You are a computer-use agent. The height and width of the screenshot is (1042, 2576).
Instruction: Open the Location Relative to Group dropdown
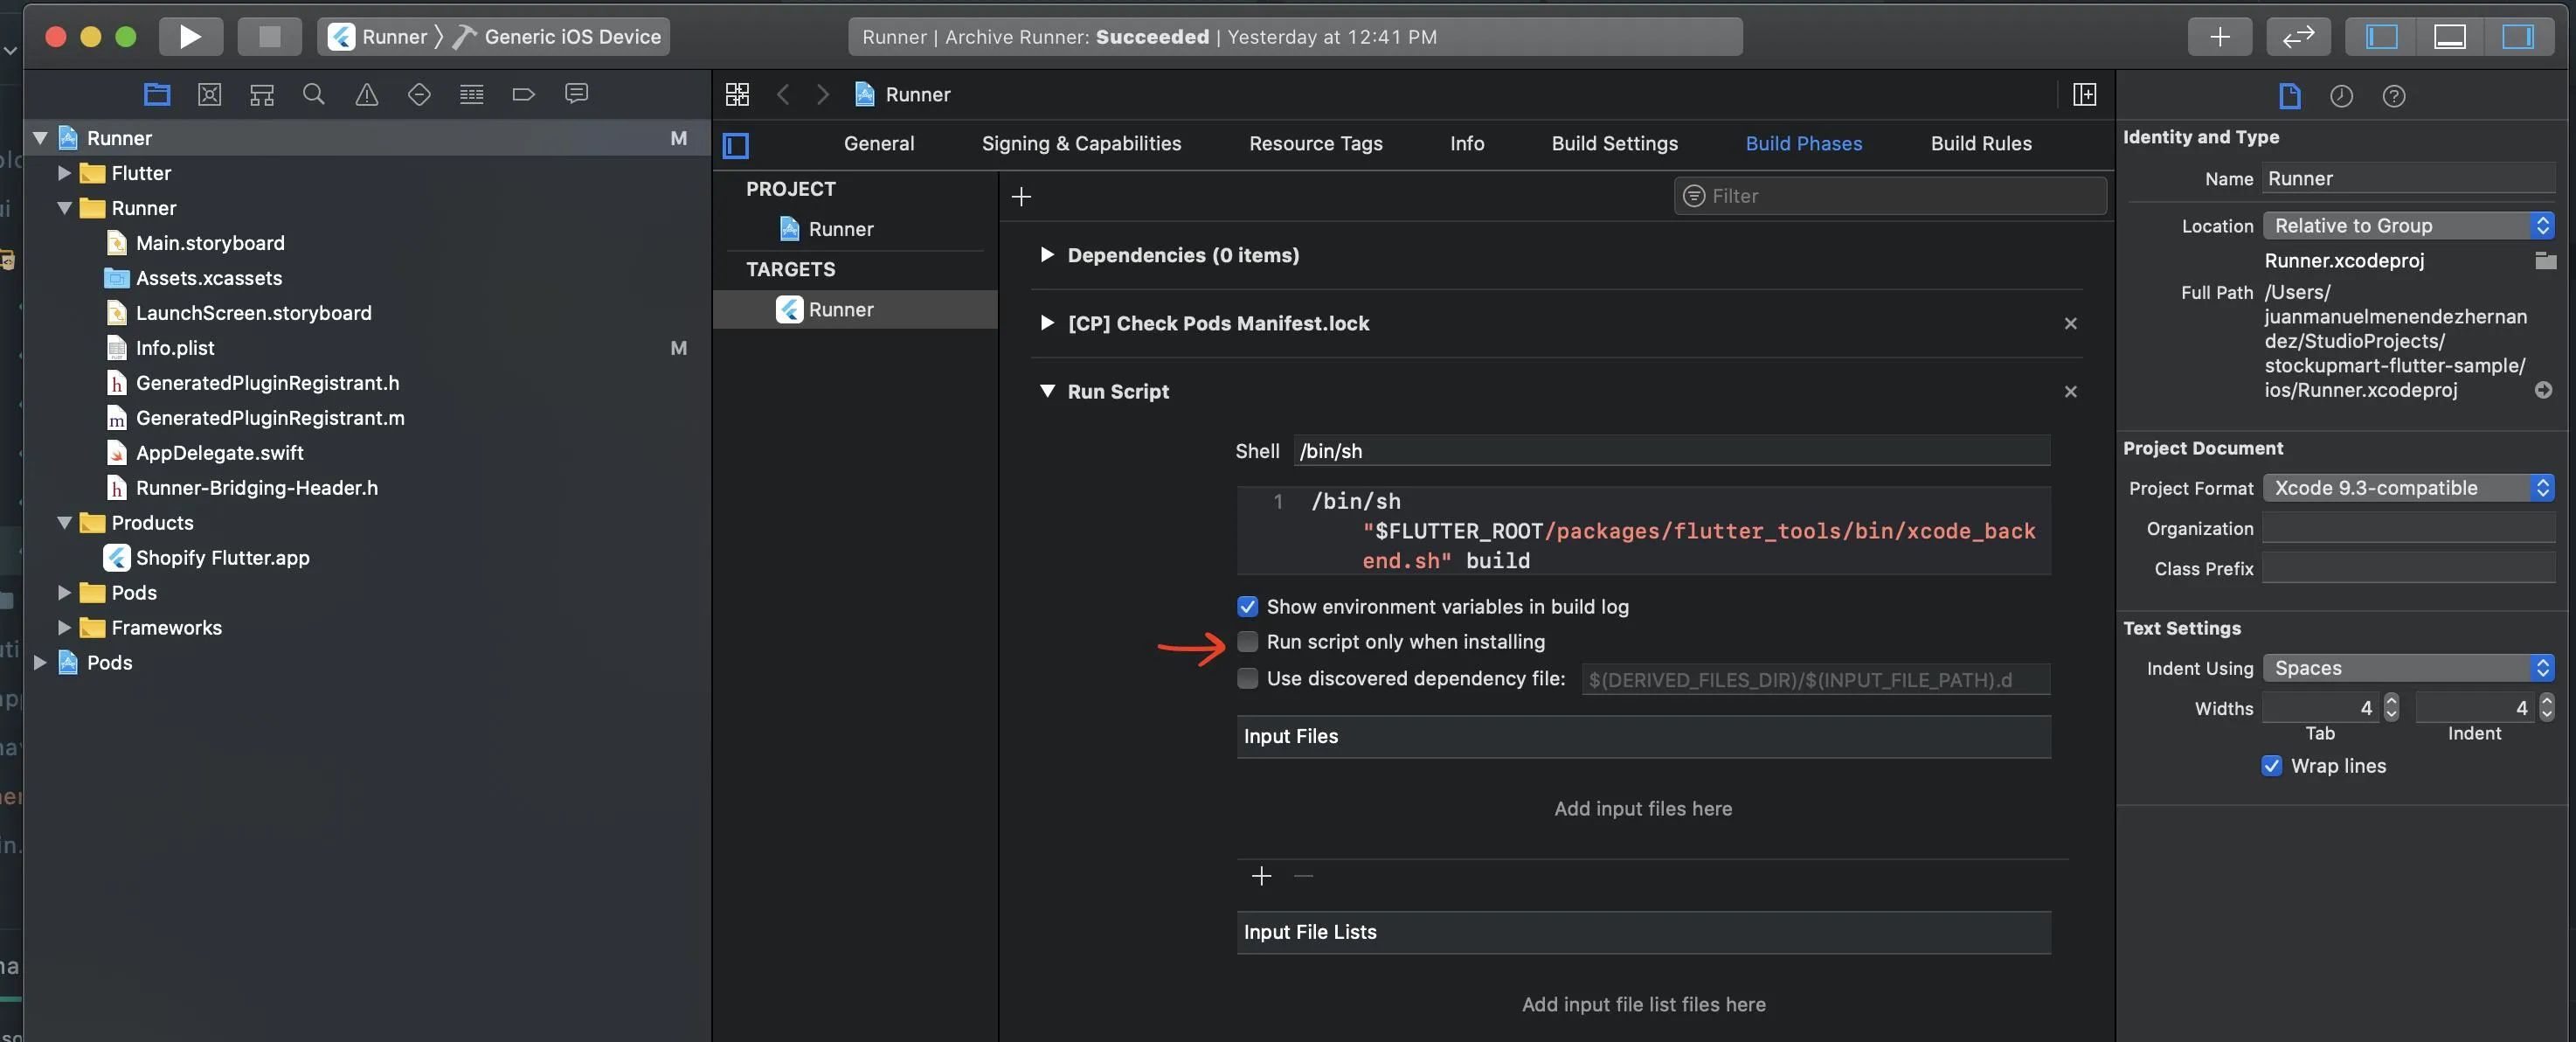[x=2408, y=225]
